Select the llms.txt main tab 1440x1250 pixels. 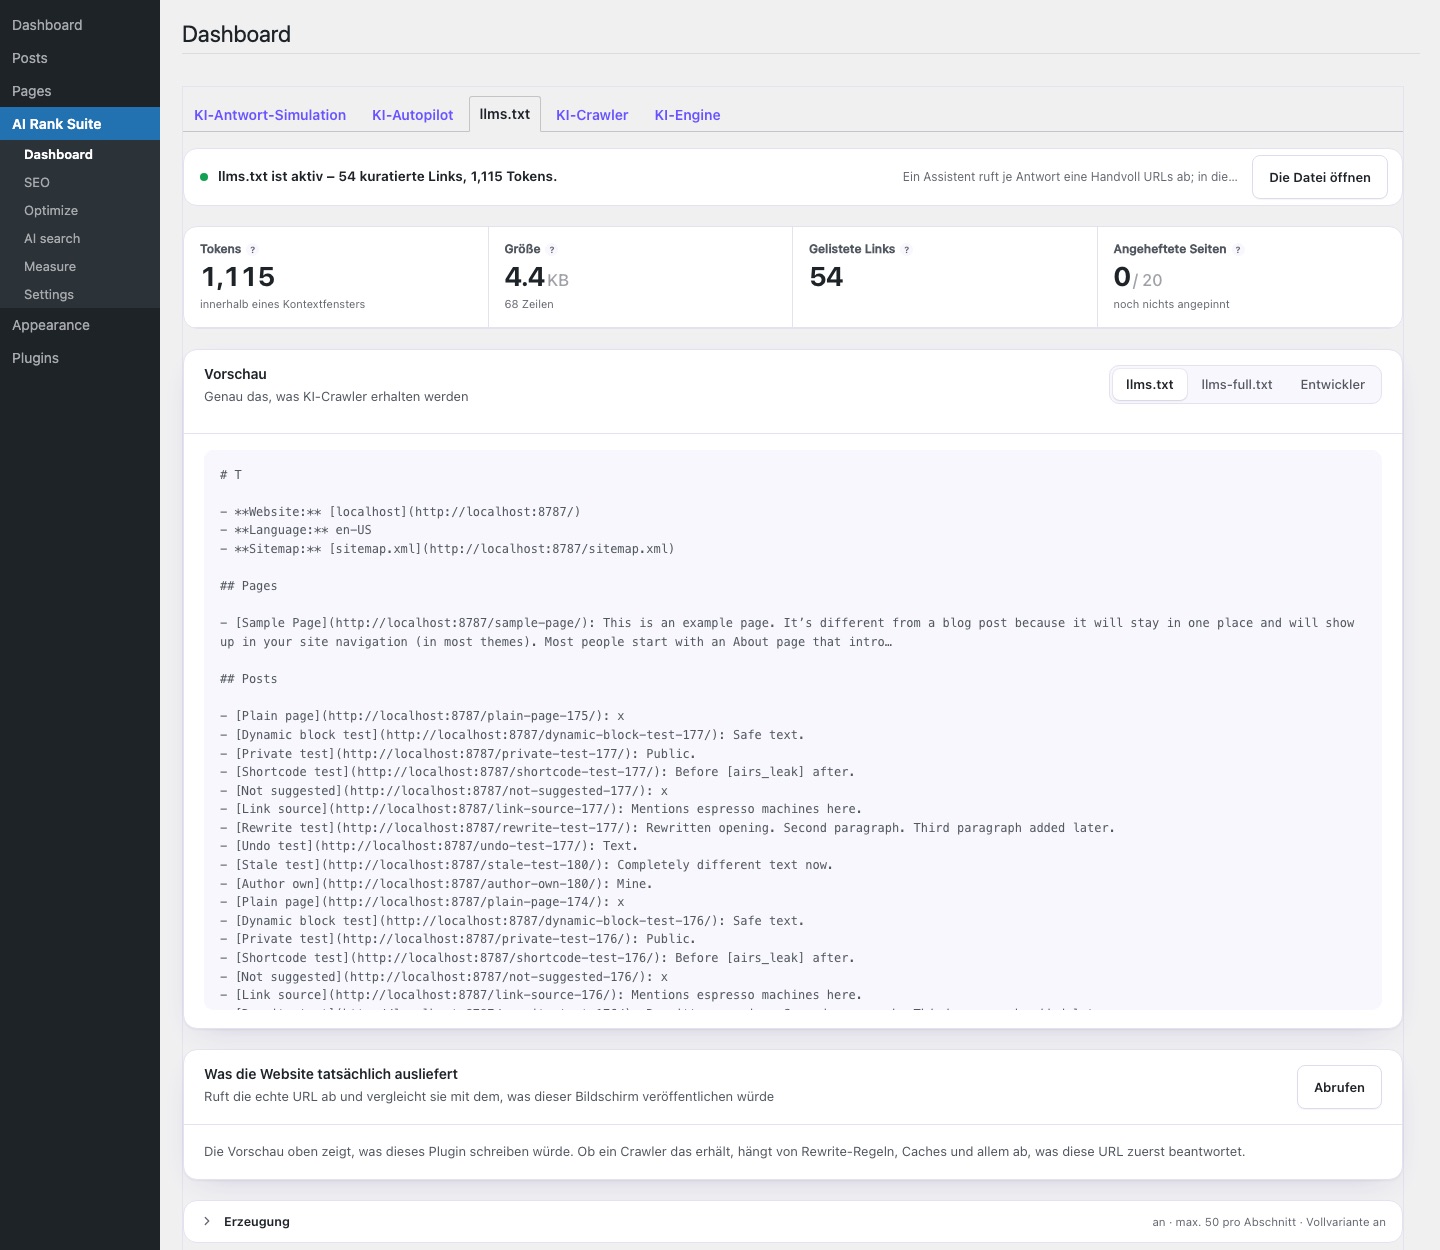[505, 114]
